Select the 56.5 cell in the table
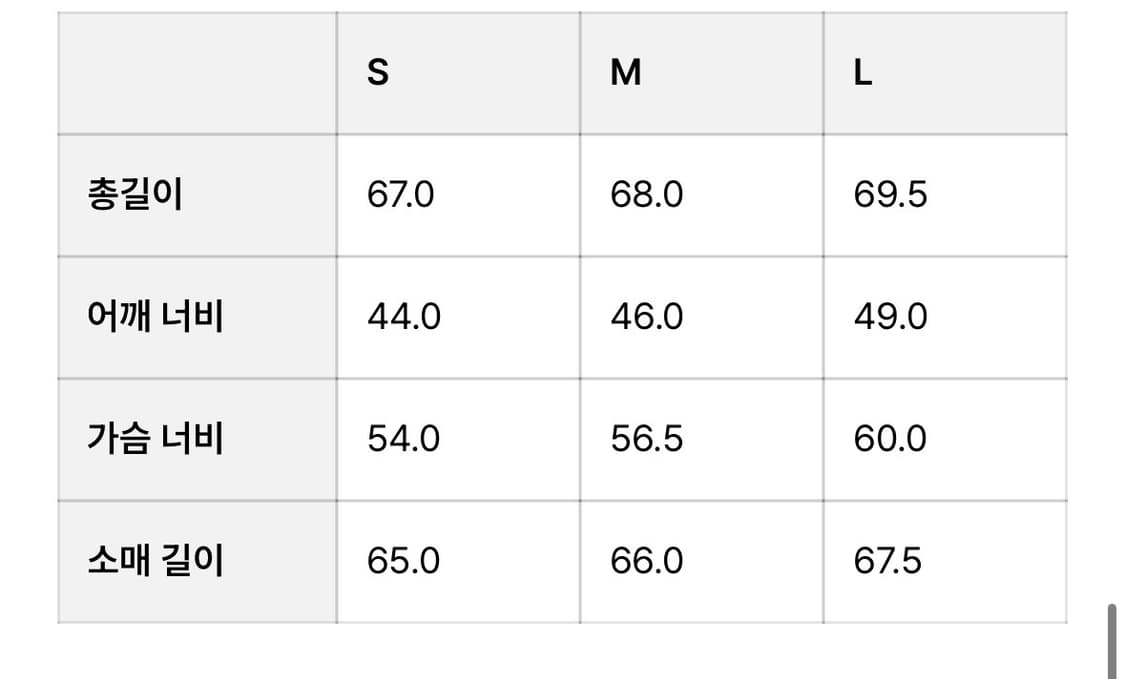This screenshot has width=1125, height=679. (x=647, y=439)
